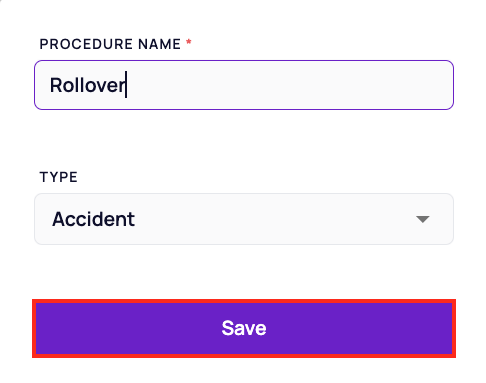The width and height of the screenshot is (486, 383).
Task: Click the gray triangle in Type field
Action: (x=422, y=219)
